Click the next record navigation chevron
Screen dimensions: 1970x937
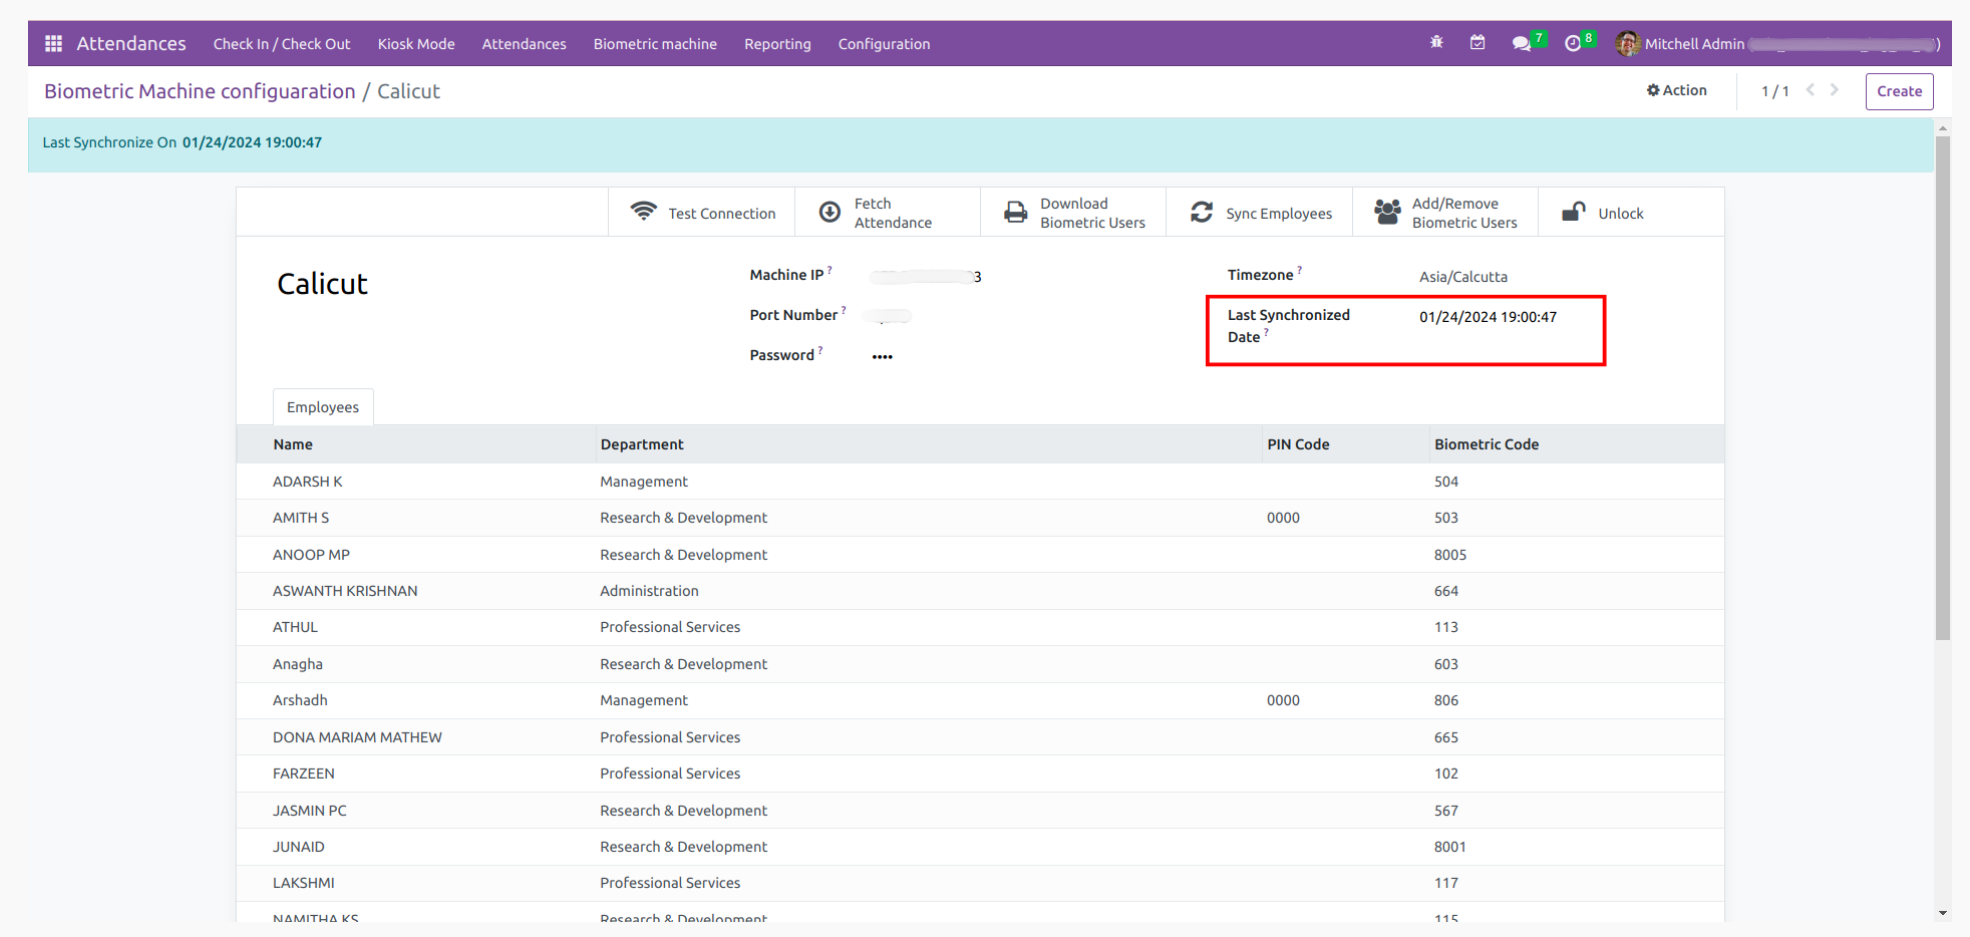[x=1834, y=90]
